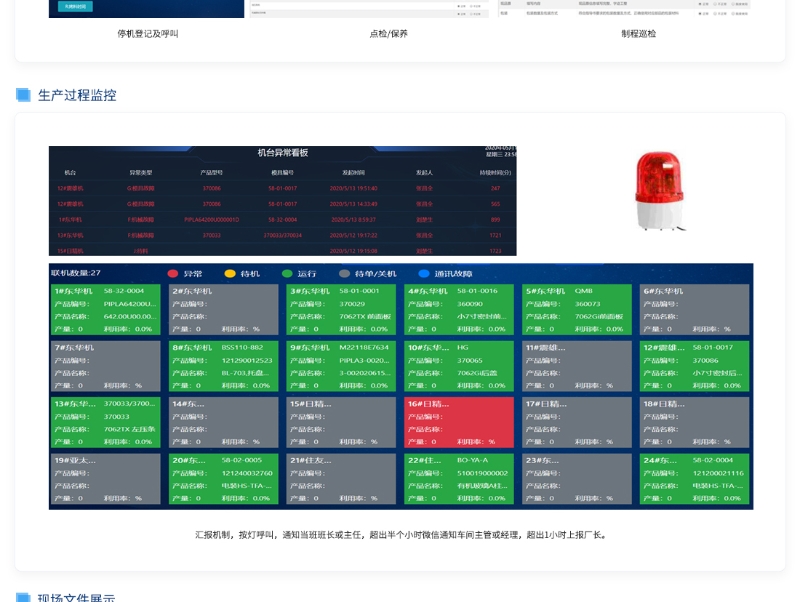Click the grey 待单/关机 legend dot
Image resolution: width=800 pixels, height=602 pixels.
click(344, 274)
